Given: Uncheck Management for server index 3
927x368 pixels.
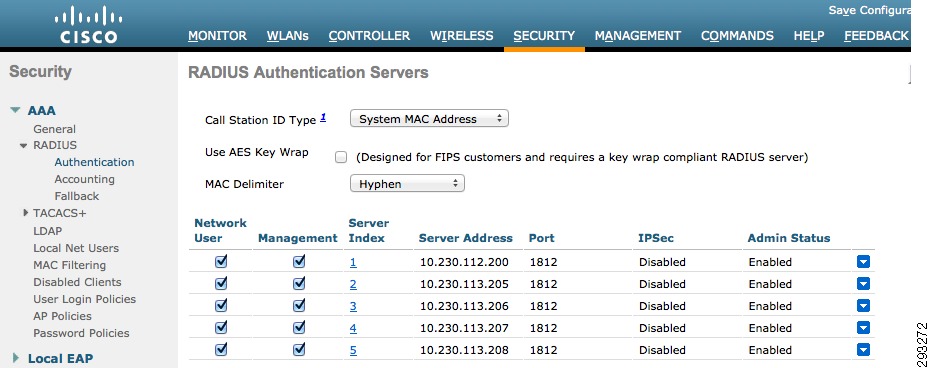Looking at the screenshot, I should click(x=299, y=305).
